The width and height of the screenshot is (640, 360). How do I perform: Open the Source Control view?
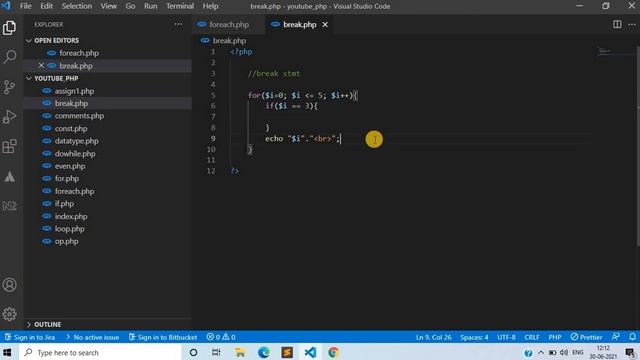pyautogui.click(x=9, y=87)
